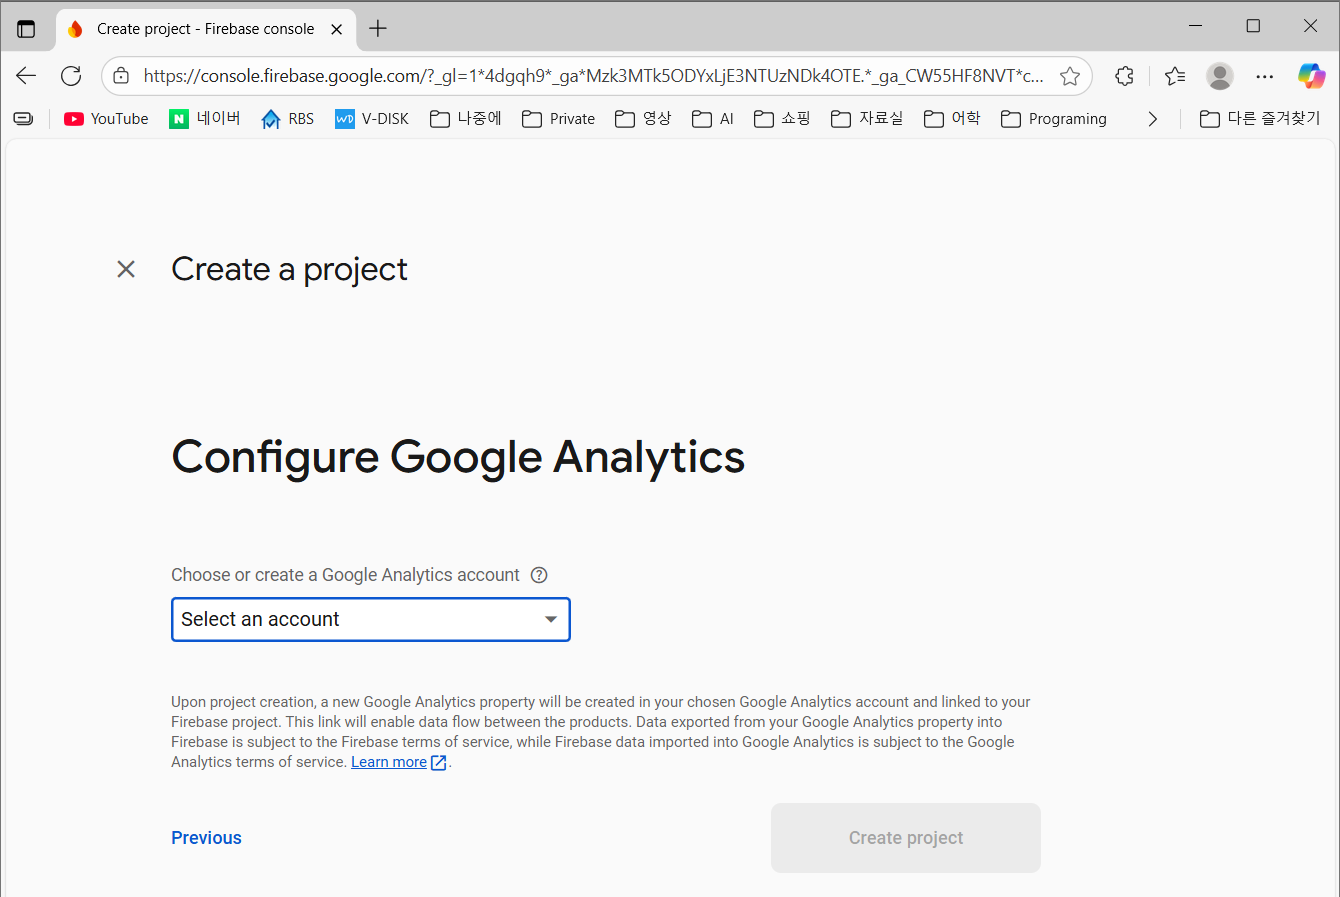Screen dimensions: 1340x897
Task: Open the 어학 bookmarks folder
Action: click(x=952, y=119)
